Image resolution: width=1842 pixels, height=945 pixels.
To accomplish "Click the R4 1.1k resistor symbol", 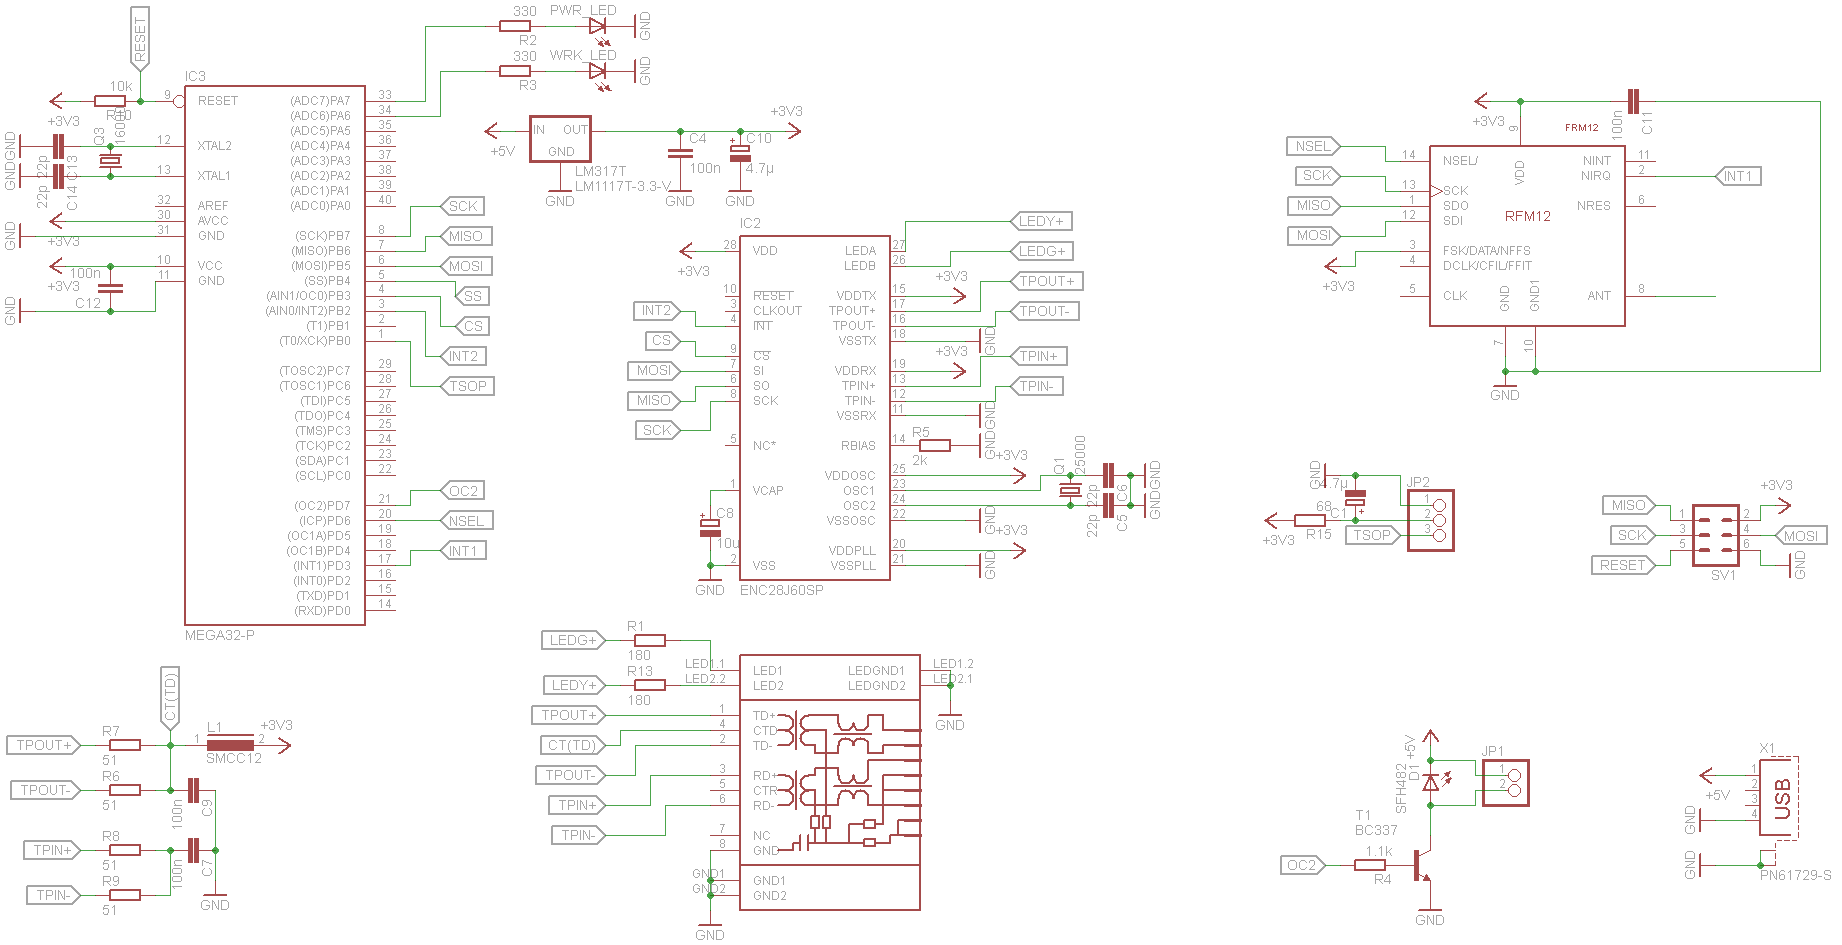I will [1370, 865].
